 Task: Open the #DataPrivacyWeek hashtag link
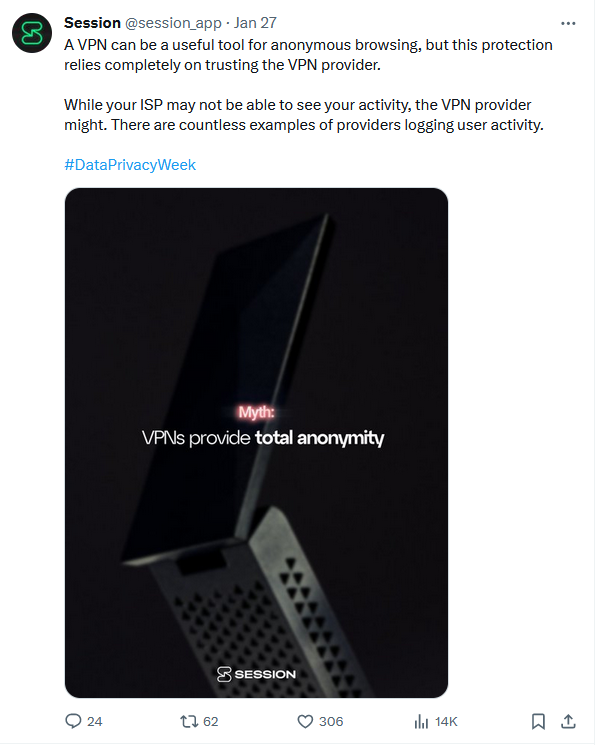pos(130,165)
